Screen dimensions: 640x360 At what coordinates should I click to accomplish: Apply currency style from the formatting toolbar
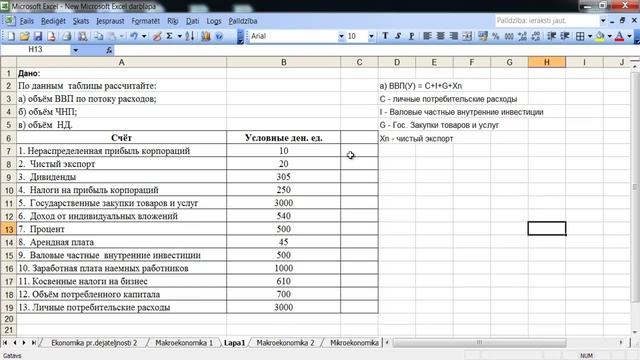pyautogui.click(x=483, y=36)
